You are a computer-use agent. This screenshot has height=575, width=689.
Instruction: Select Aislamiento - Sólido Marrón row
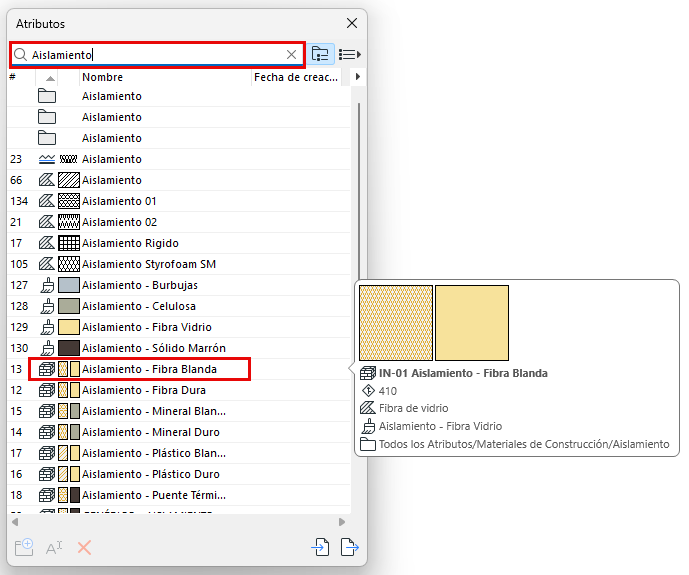point(179,348)
